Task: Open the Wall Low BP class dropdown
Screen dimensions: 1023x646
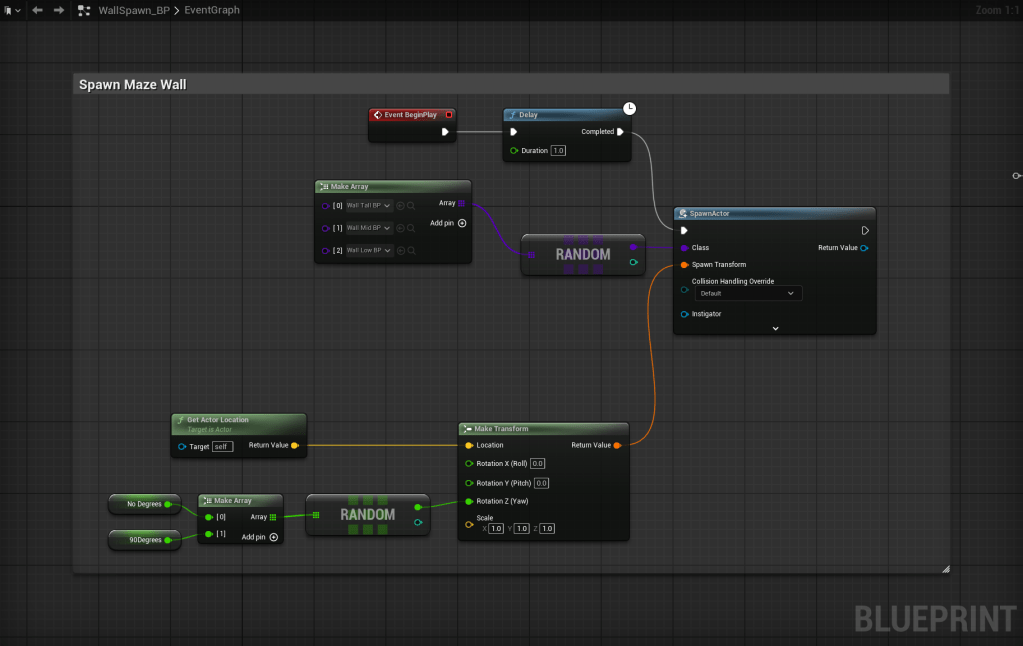Action: tap(368, 250)
